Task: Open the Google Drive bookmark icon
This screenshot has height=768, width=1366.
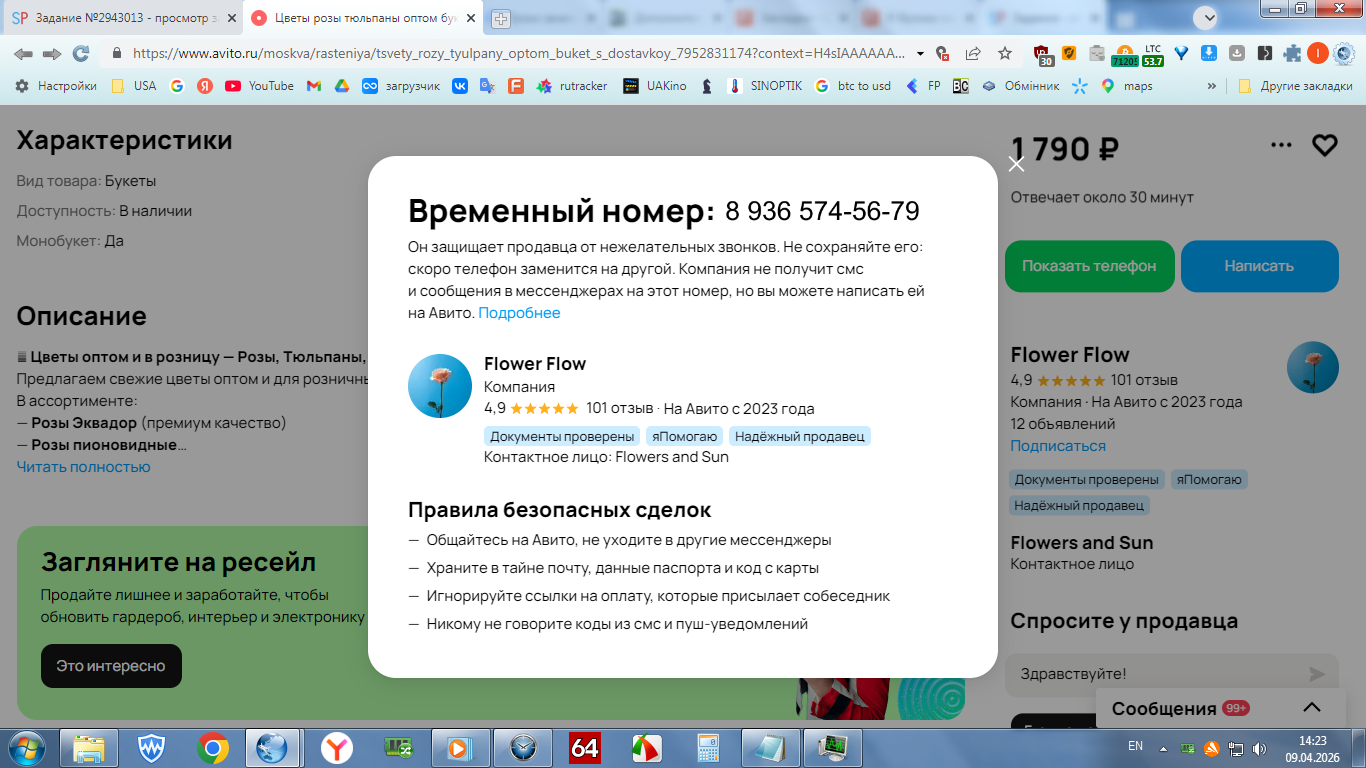Action: (341, 86)
